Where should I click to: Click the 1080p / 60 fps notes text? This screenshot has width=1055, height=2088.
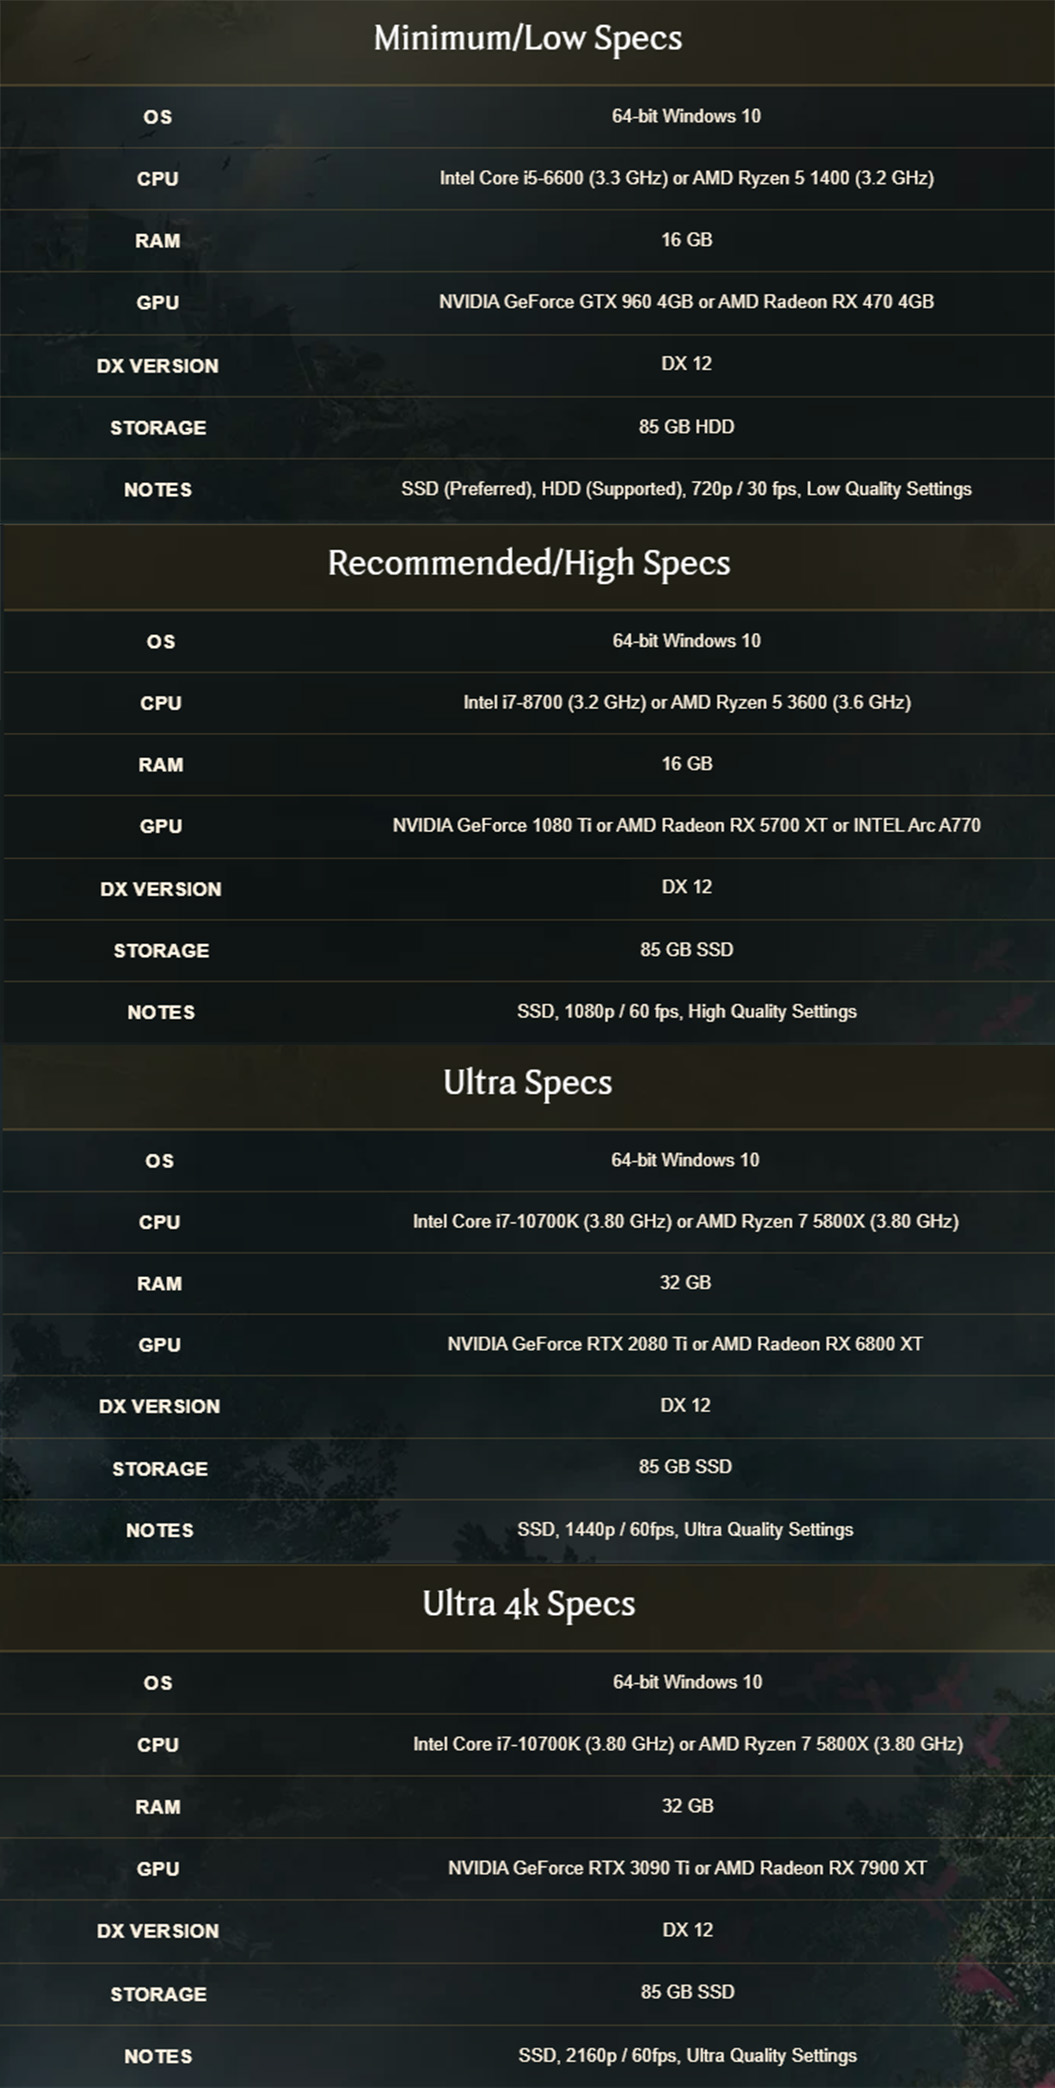tap(686, 1011)
